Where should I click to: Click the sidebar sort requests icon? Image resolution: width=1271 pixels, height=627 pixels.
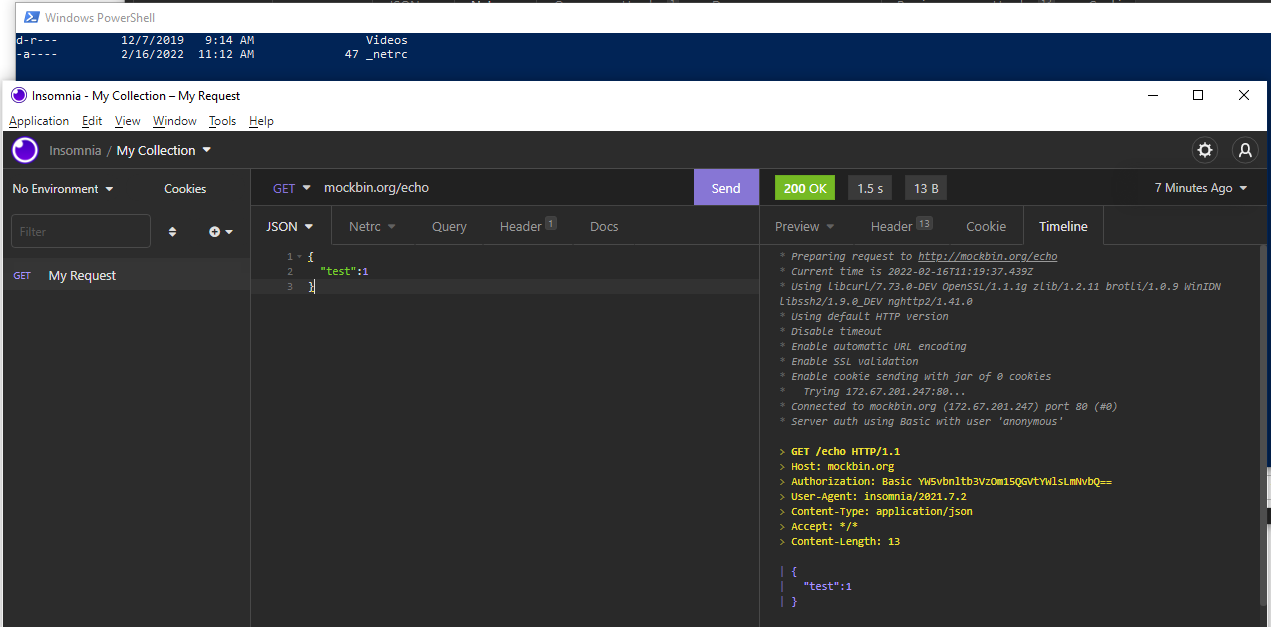pos(172,231)
